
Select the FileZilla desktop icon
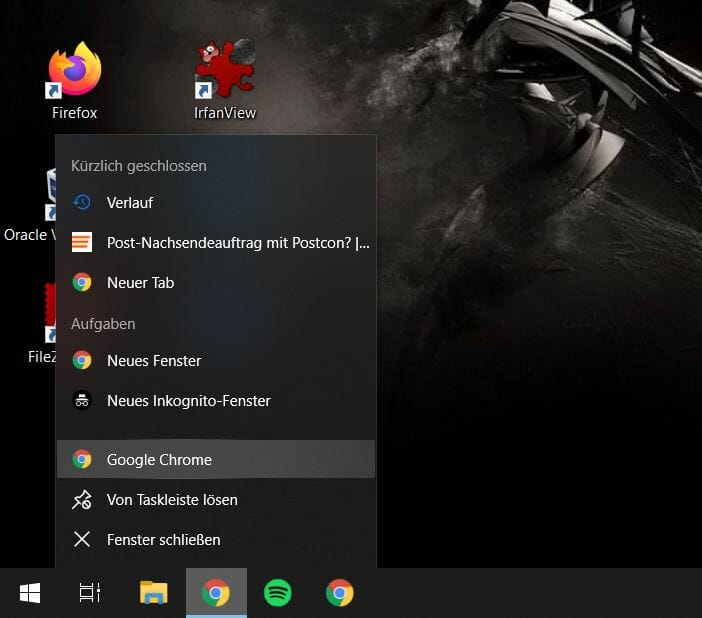(x=42, y=324)
